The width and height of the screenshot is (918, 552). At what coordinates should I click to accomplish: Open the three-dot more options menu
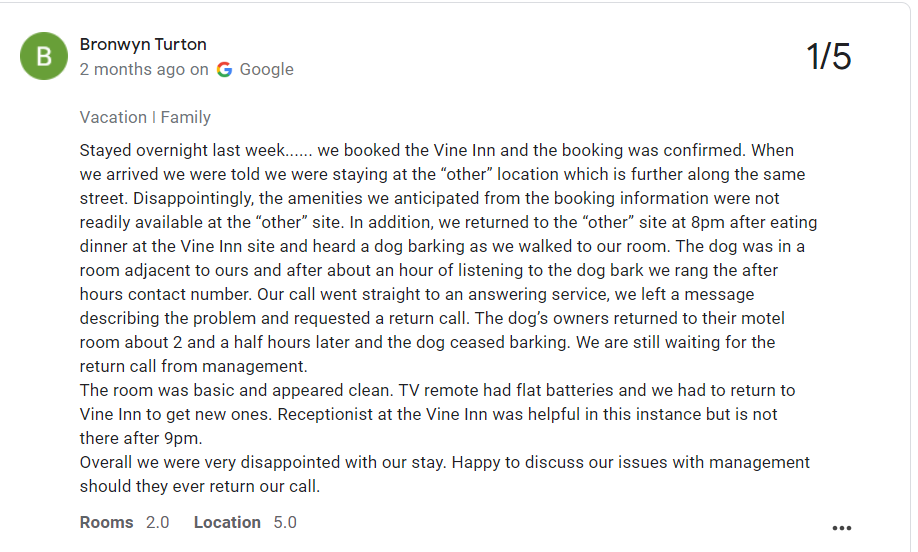pos(841,528)
